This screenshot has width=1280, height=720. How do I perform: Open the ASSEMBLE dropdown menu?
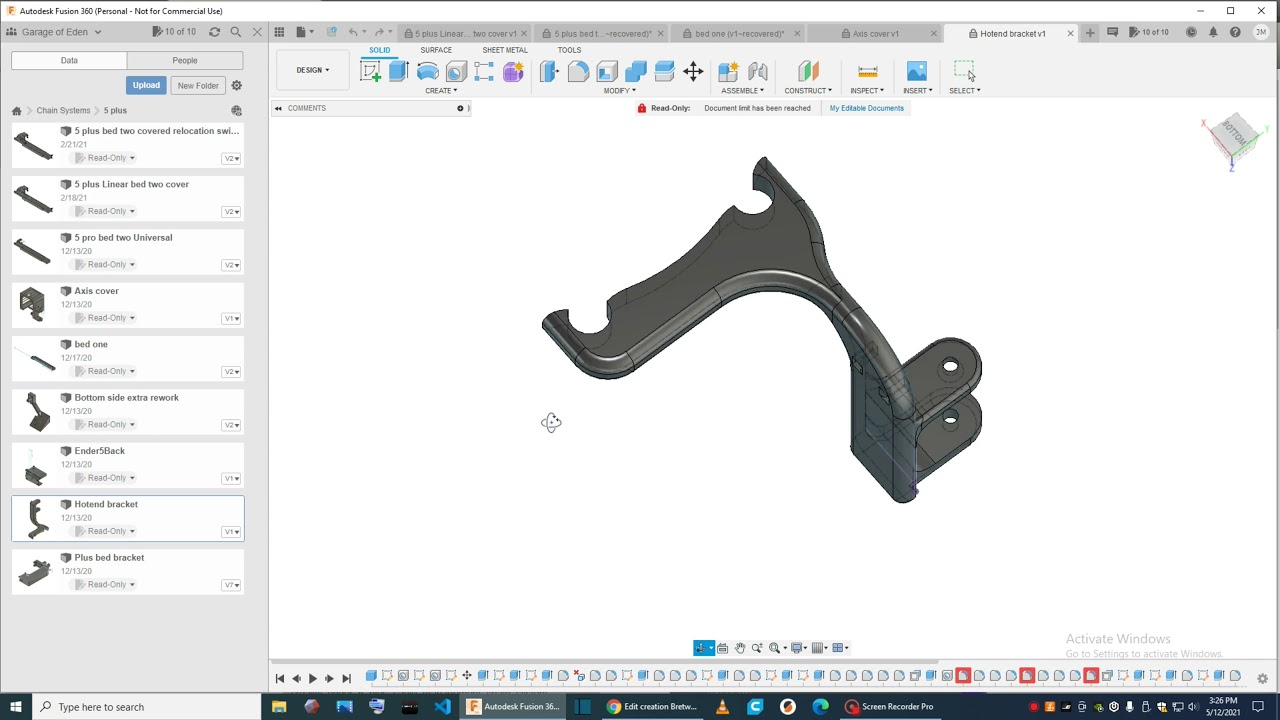tap(743, 91)
